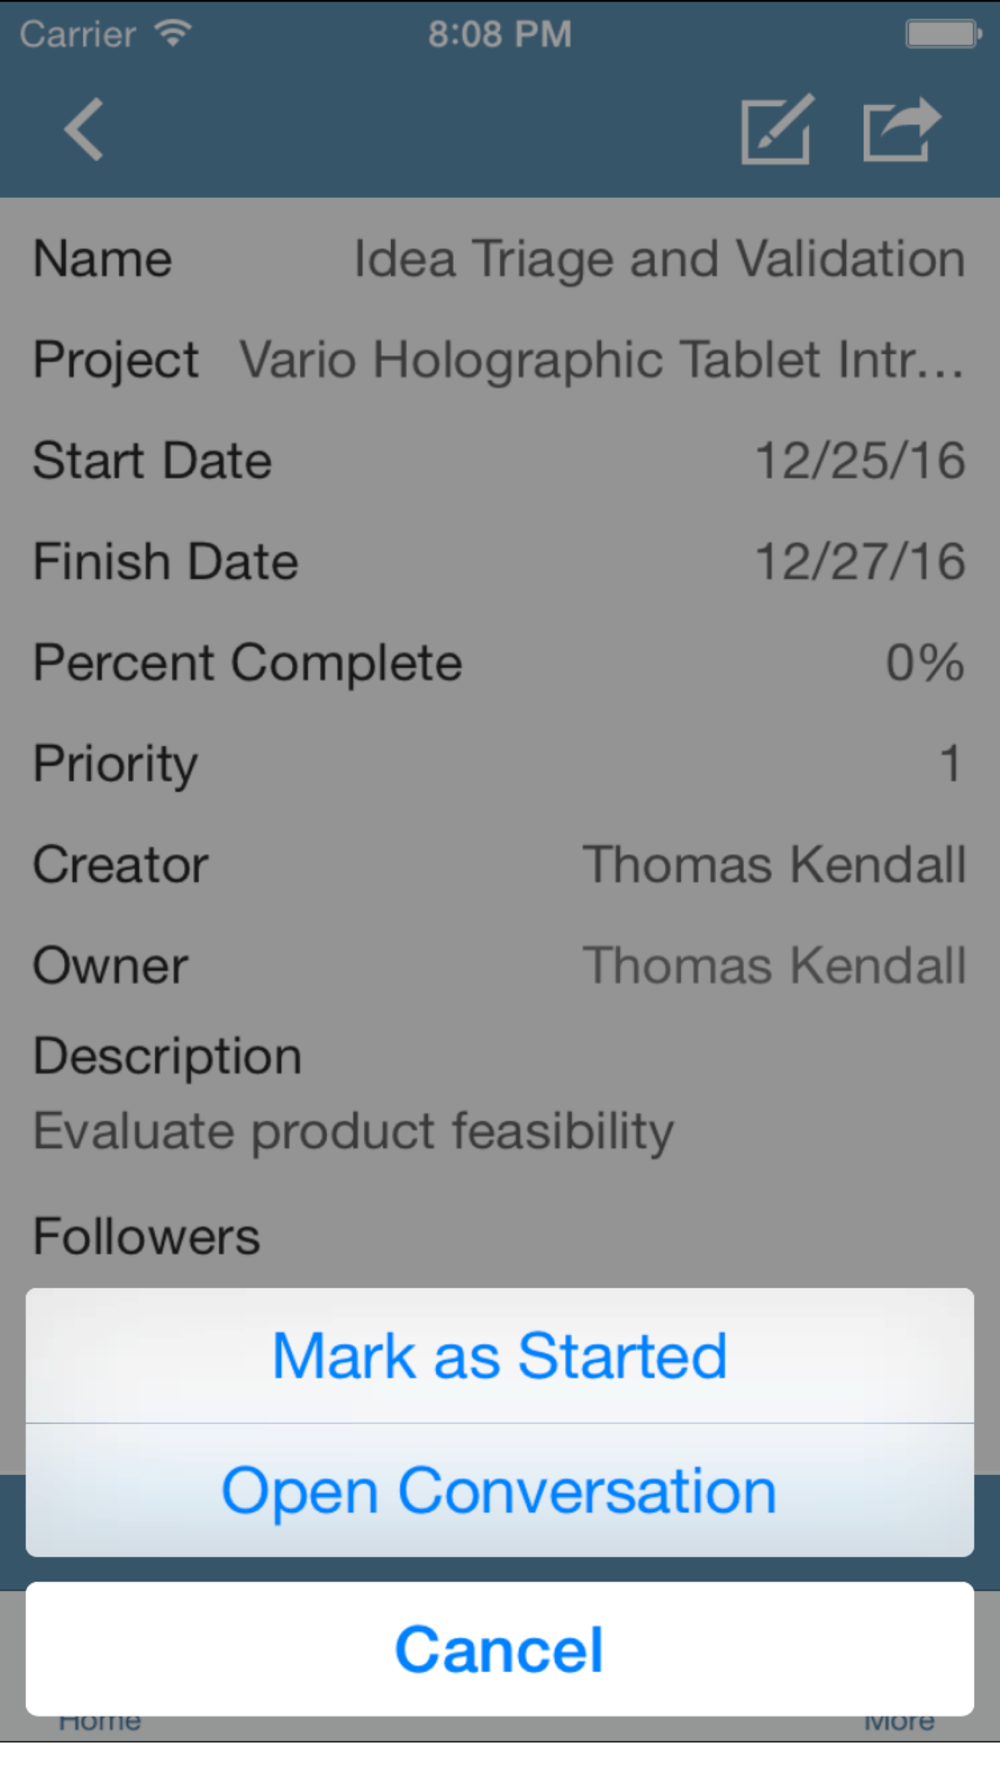Tap the Wi-Fi status icon
The height and width of the screenshot is (1778, 1000).
(x=173, y=34)
